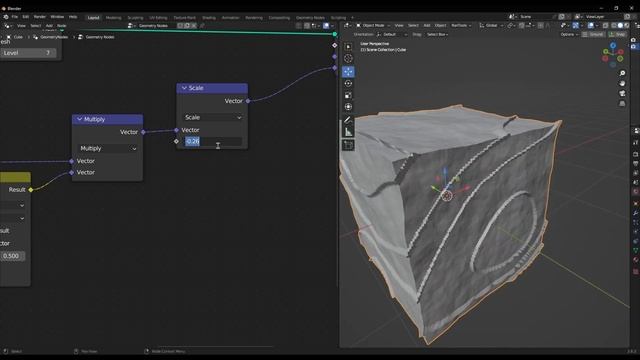Open 3D viewport View menu
640x360 pixels.
[399, 25]
